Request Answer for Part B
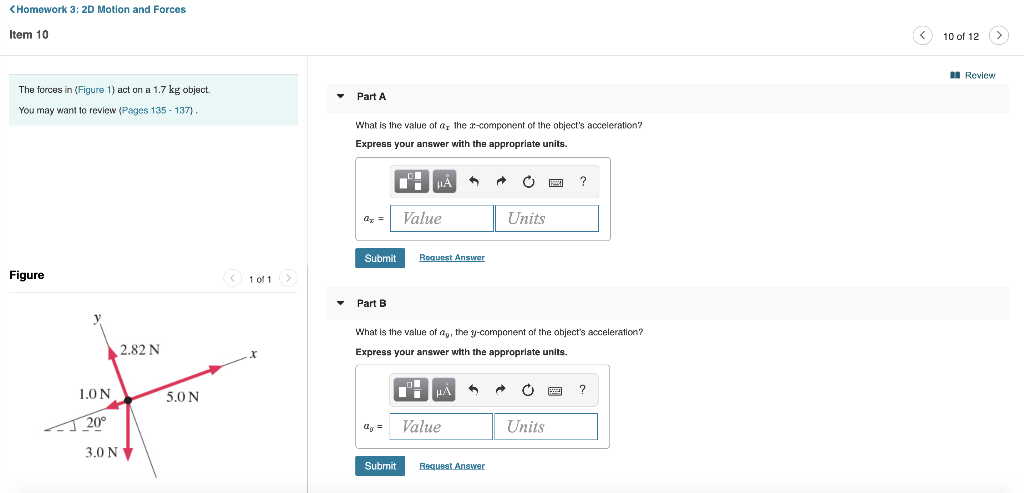The image size is (1024, 493). pos(452,466)
